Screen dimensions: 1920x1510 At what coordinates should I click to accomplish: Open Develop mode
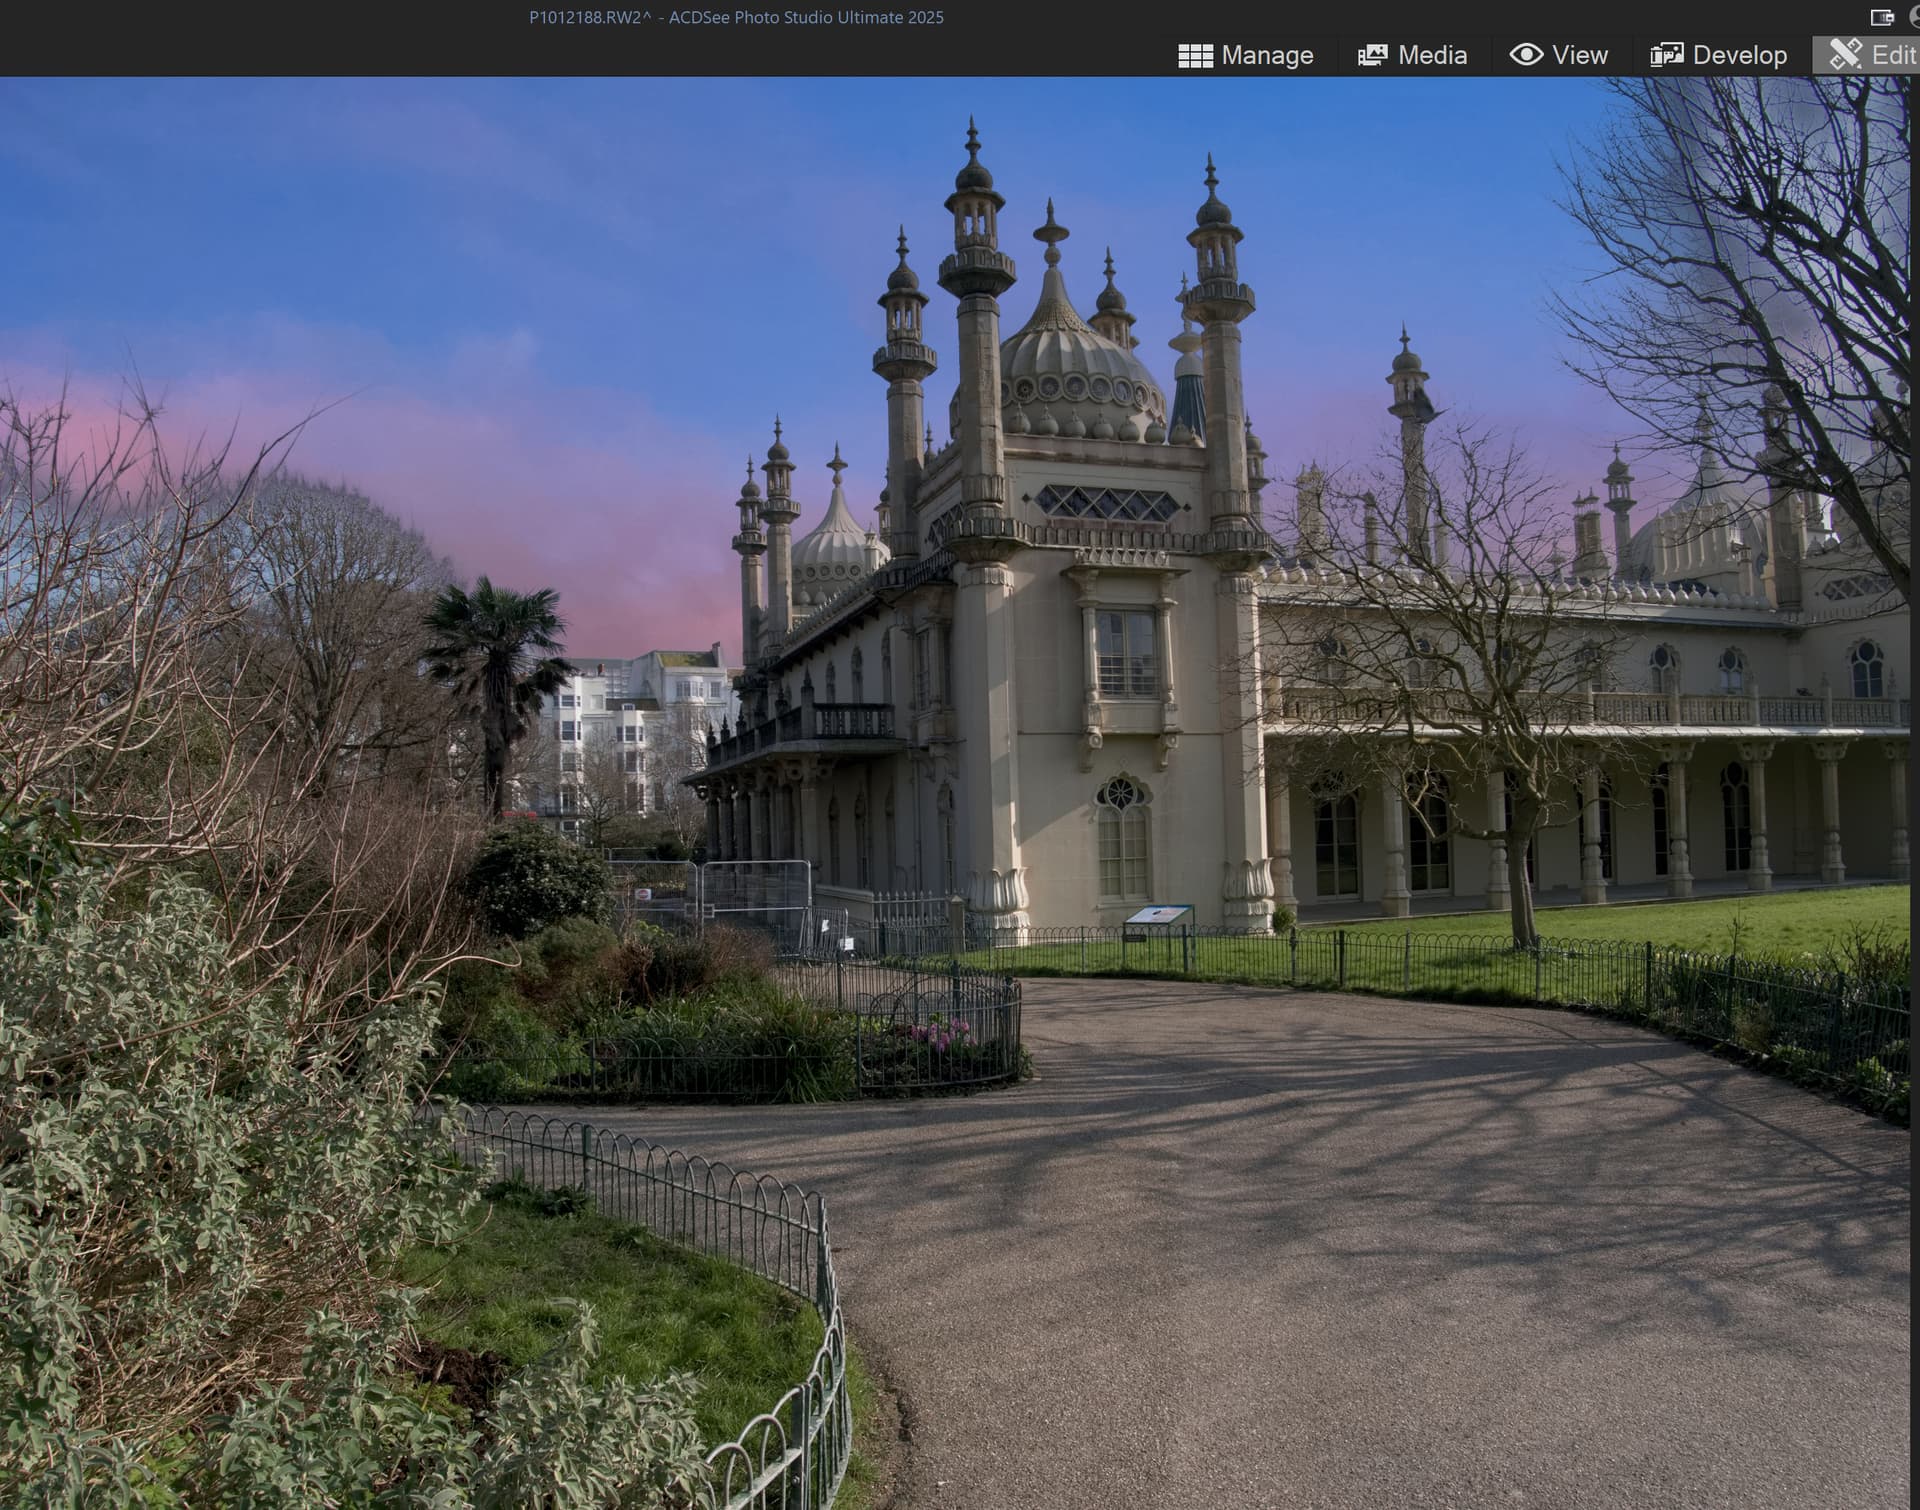tap(1718, 55)
